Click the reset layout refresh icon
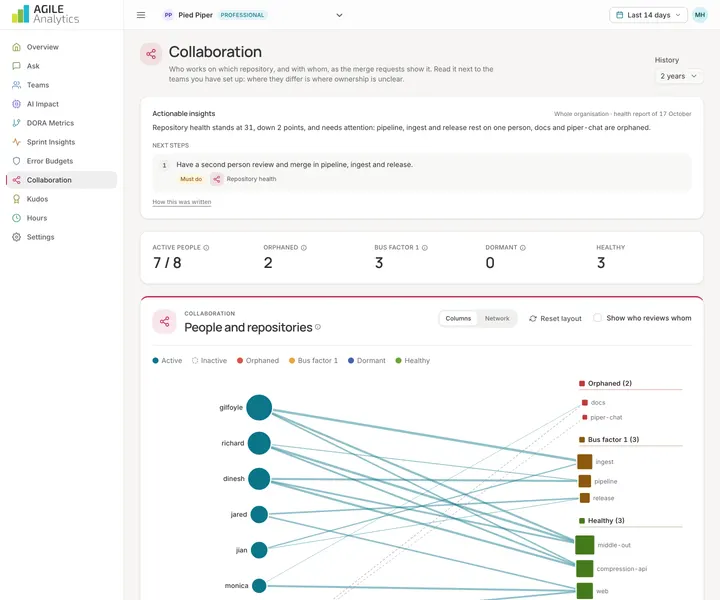720x600 pixels. pyautogui.click(x=533, y=319)
